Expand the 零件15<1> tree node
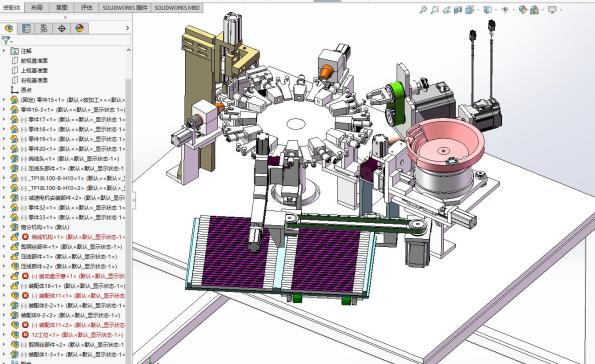Viewport: 595px width, 364px height. 4,100
